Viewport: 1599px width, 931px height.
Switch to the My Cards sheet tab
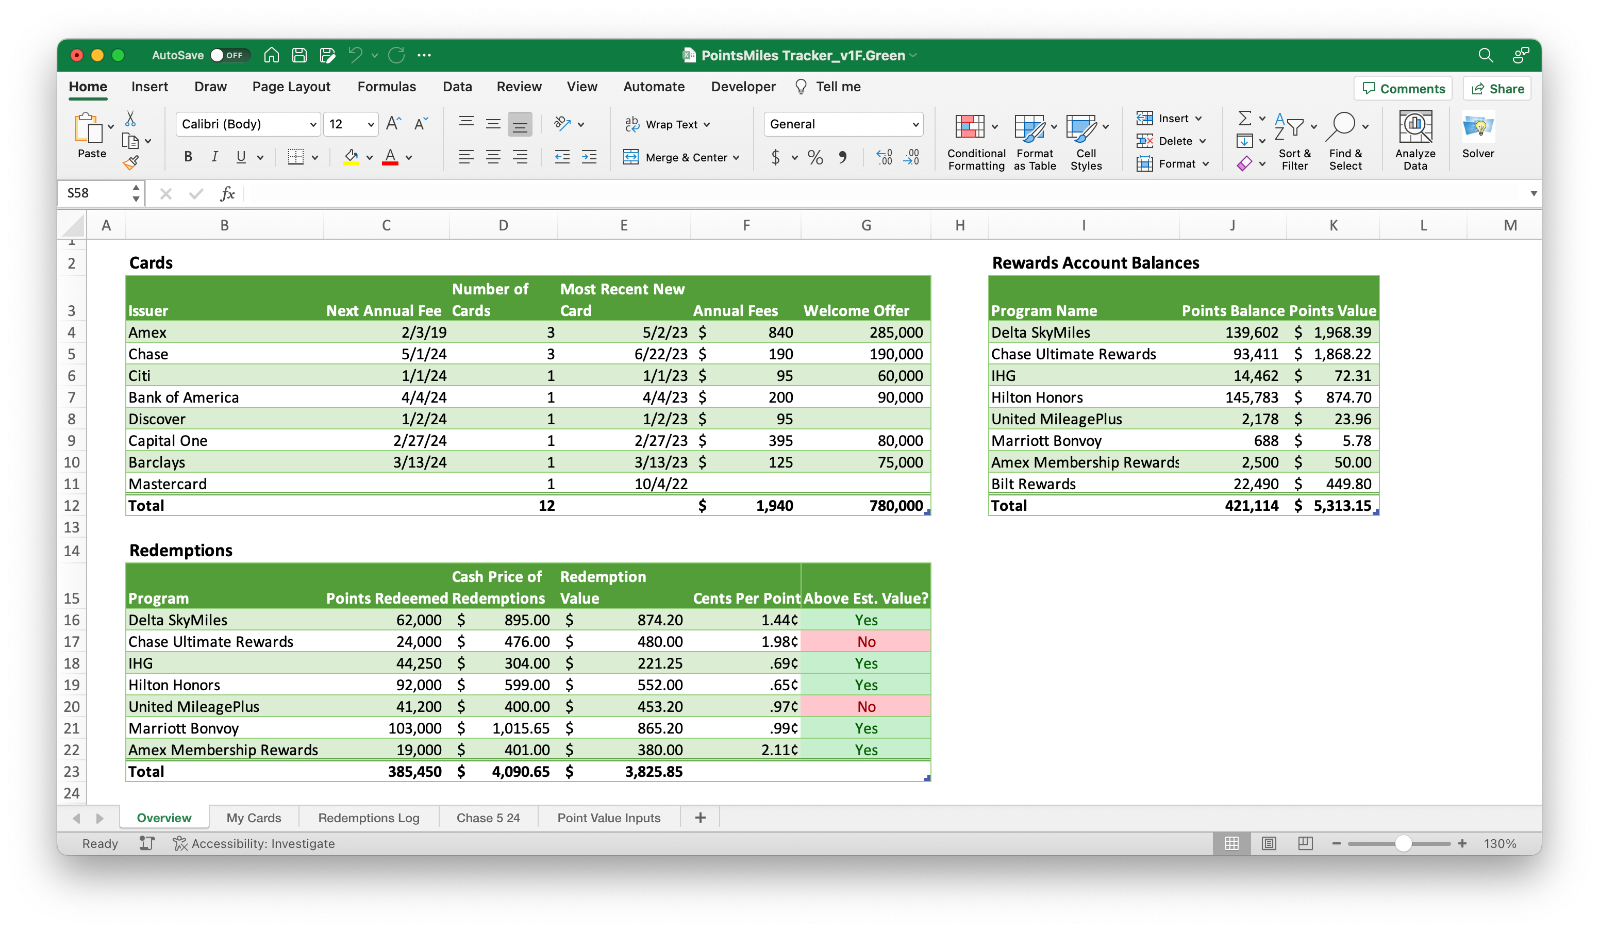[254, 818]
